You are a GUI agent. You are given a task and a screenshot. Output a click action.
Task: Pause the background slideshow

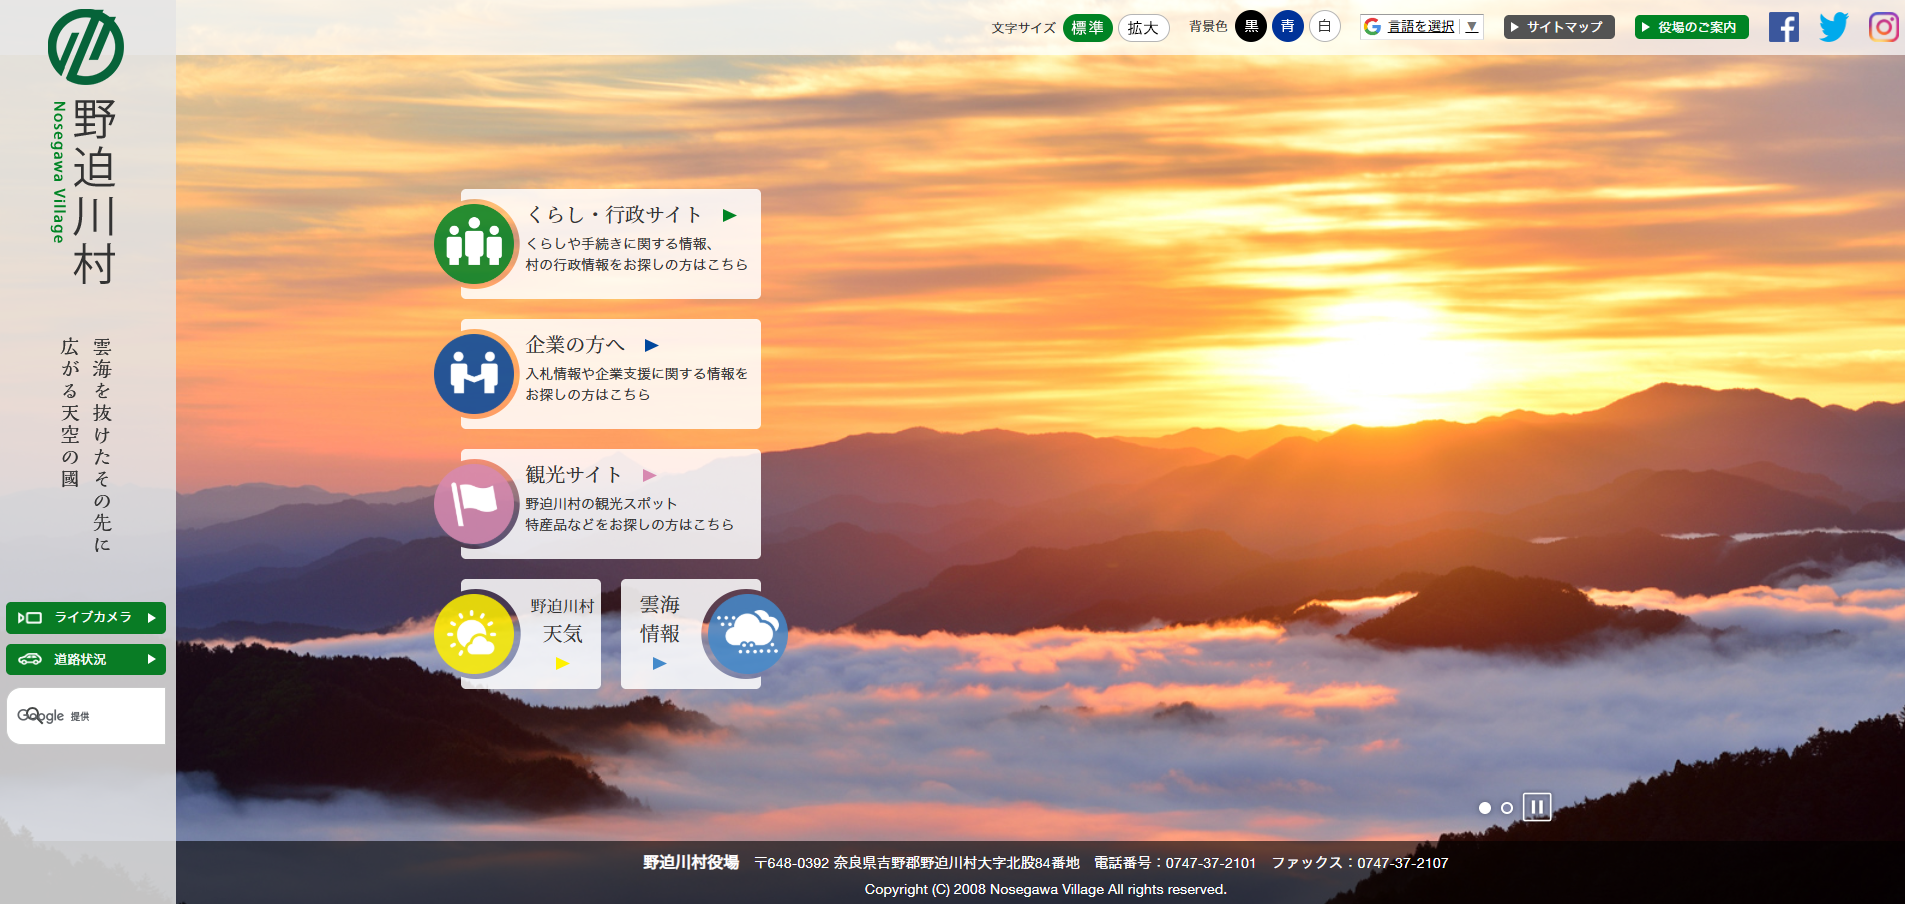tap(1537, 807)
